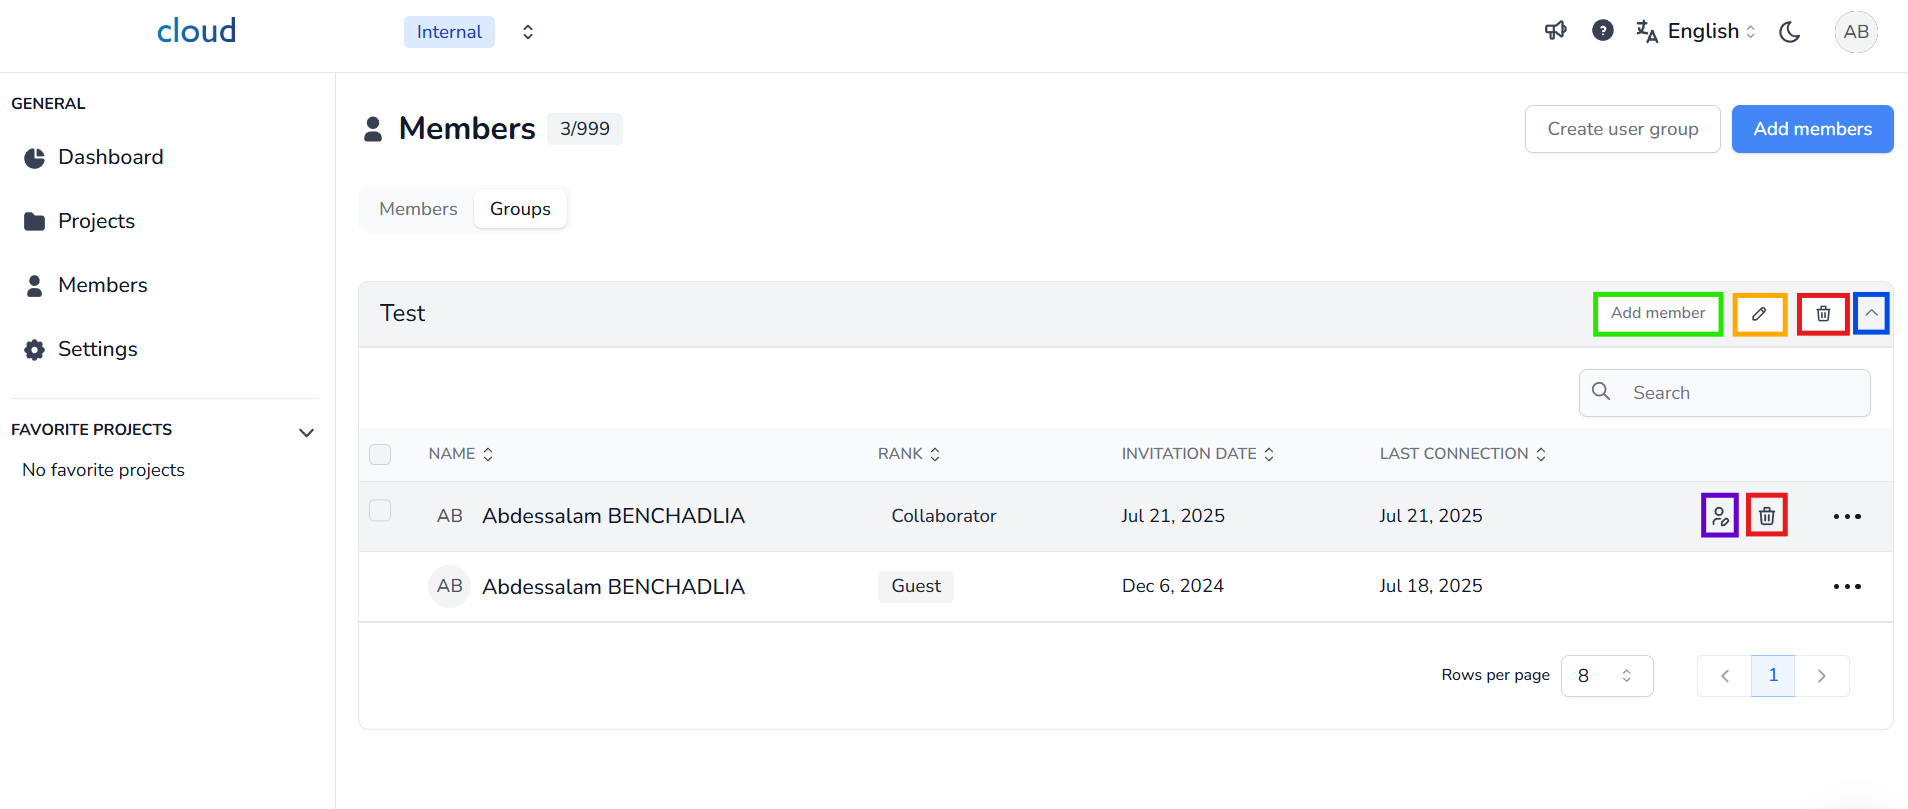Open the English language dropdown

coord(1697,32)
